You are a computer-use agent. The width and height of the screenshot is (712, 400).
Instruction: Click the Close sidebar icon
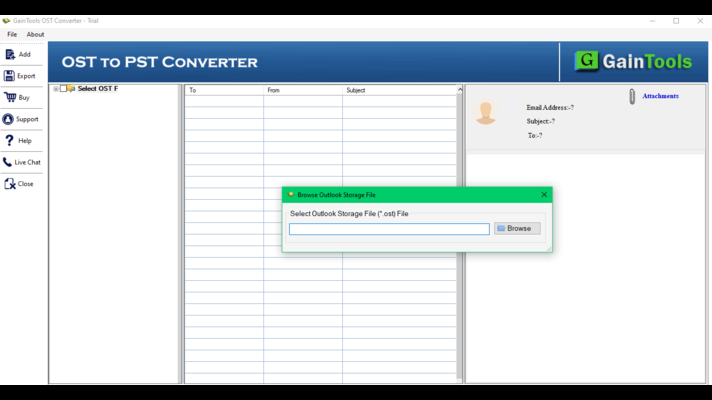[10, 184]
